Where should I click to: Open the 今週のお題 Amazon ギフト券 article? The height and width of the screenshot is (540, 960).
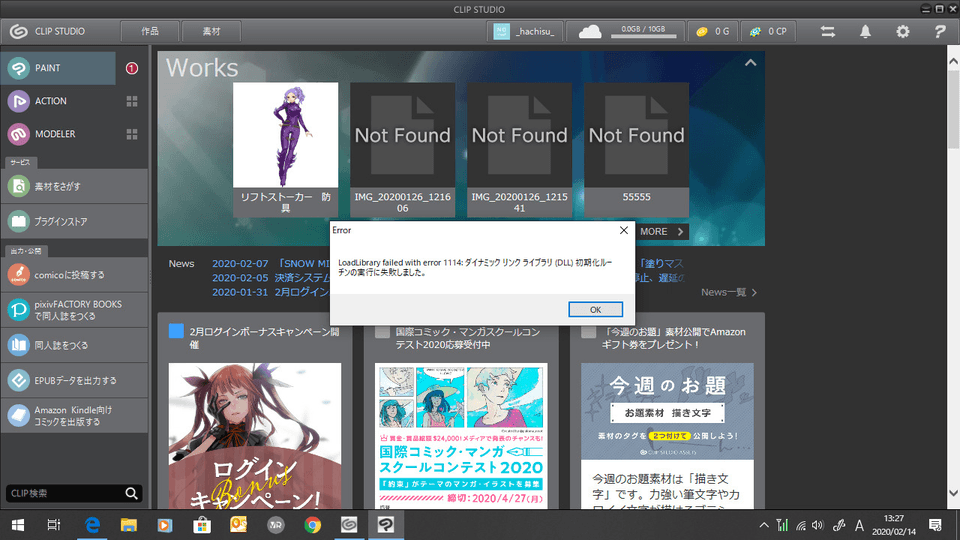click(x=667, y=411)
